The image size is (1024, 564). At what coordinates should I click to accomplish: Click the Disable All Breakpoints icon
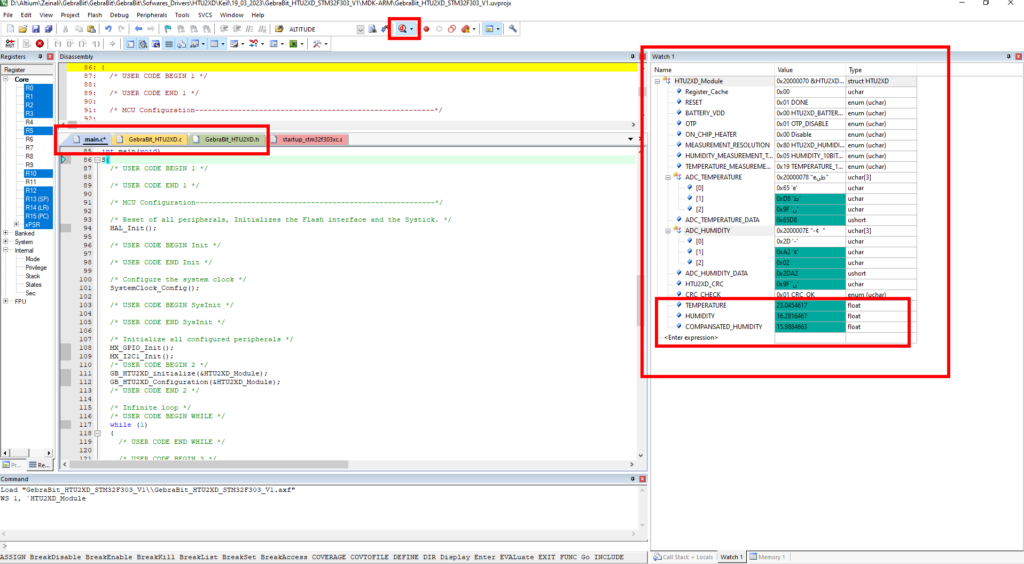[451, 29]
